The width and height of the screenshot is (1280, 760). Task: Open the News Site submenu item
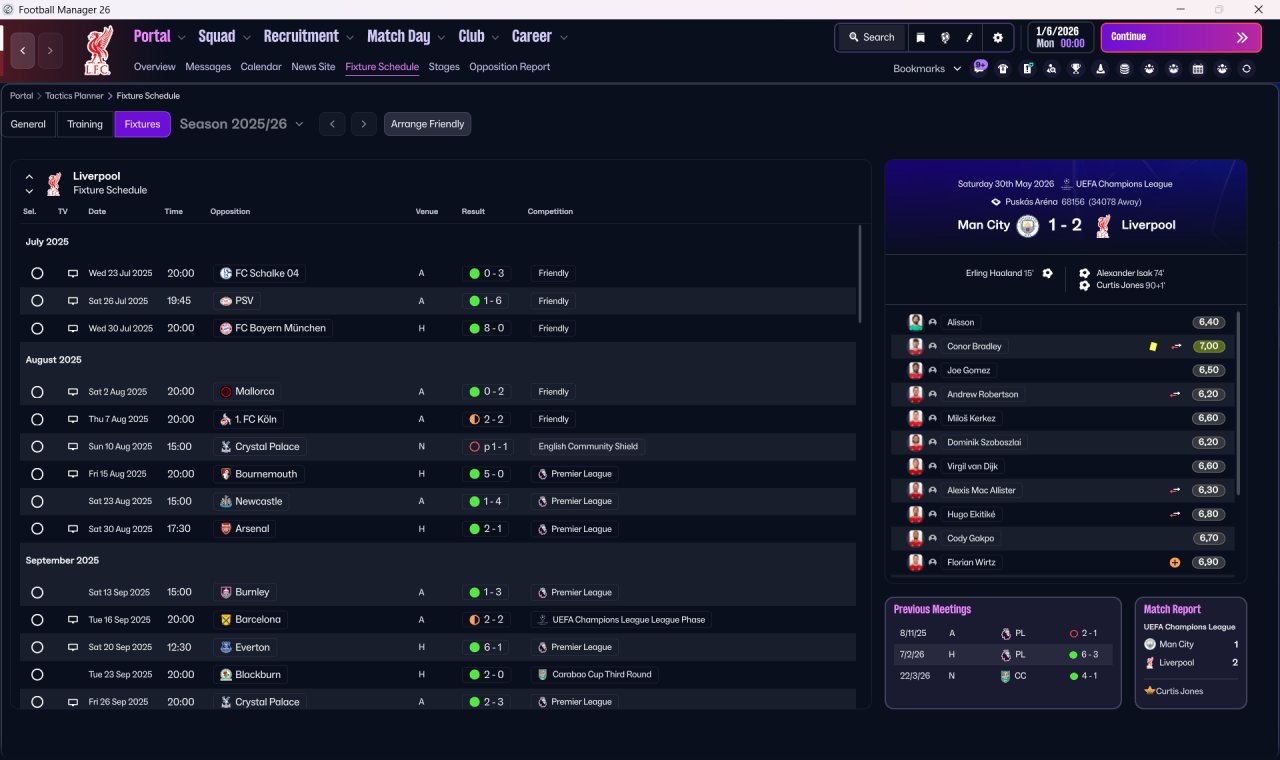(x=313, y=67)
